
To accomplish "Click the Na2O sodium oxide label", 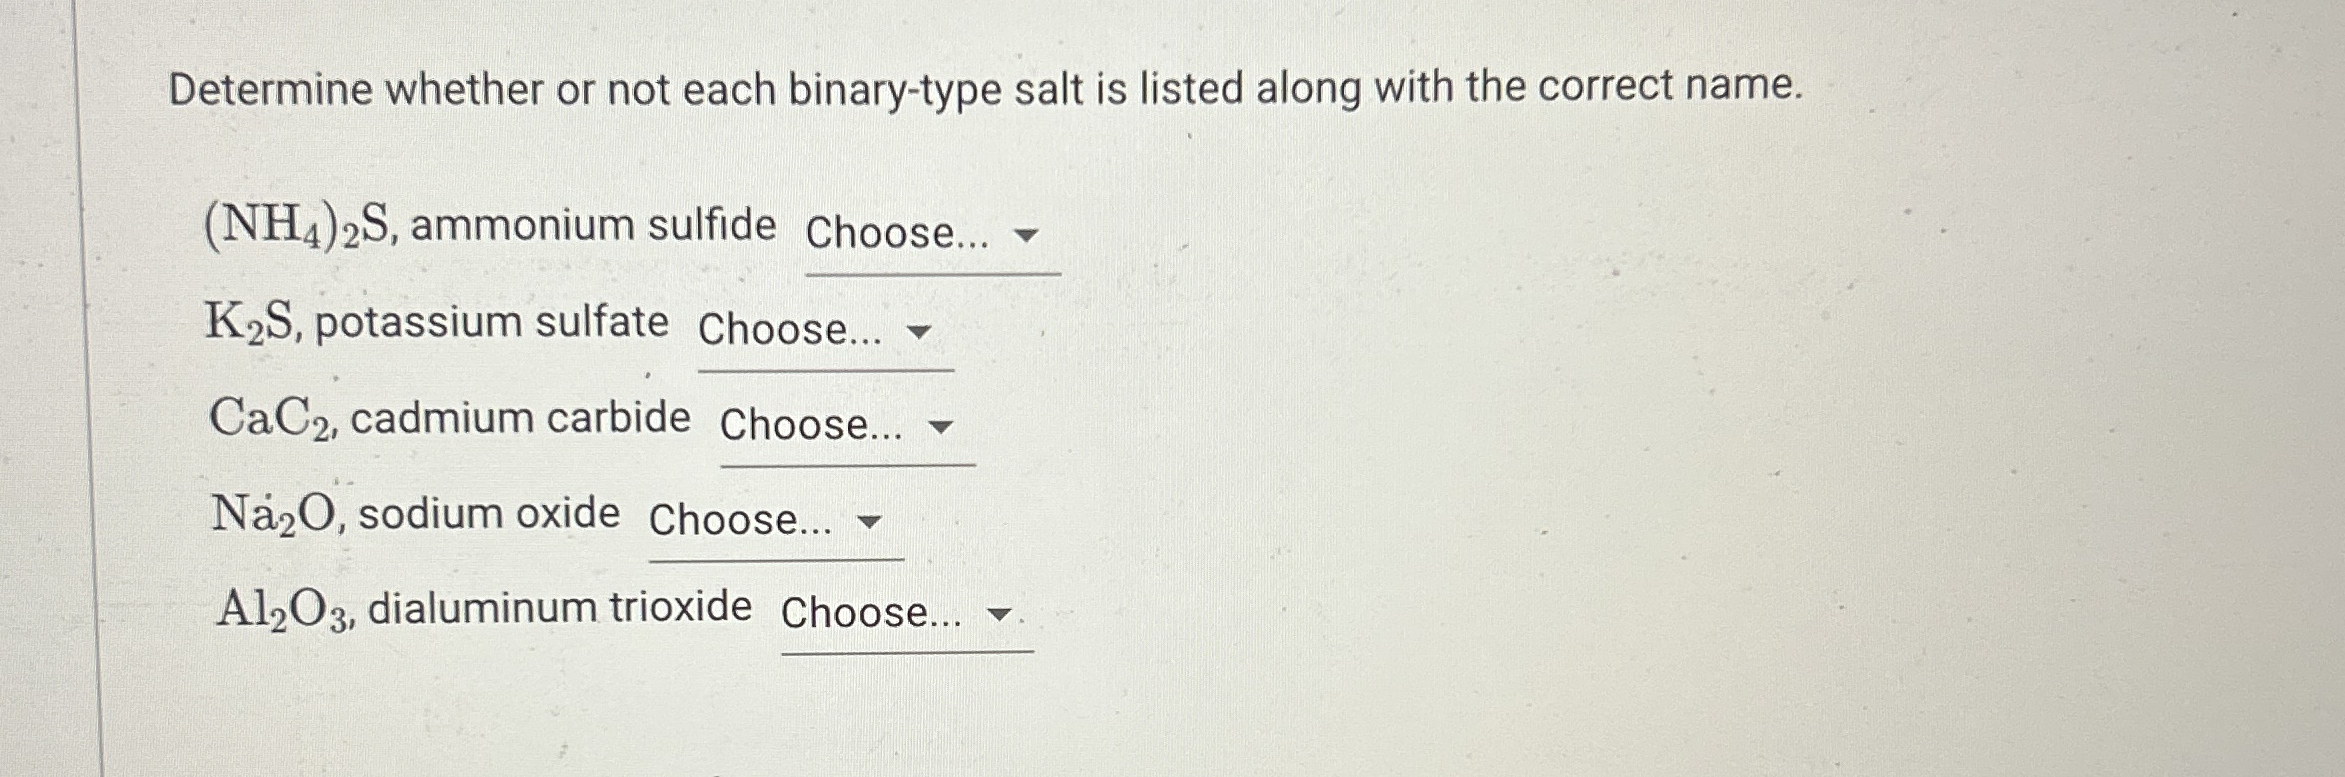I will coord(415,512).
